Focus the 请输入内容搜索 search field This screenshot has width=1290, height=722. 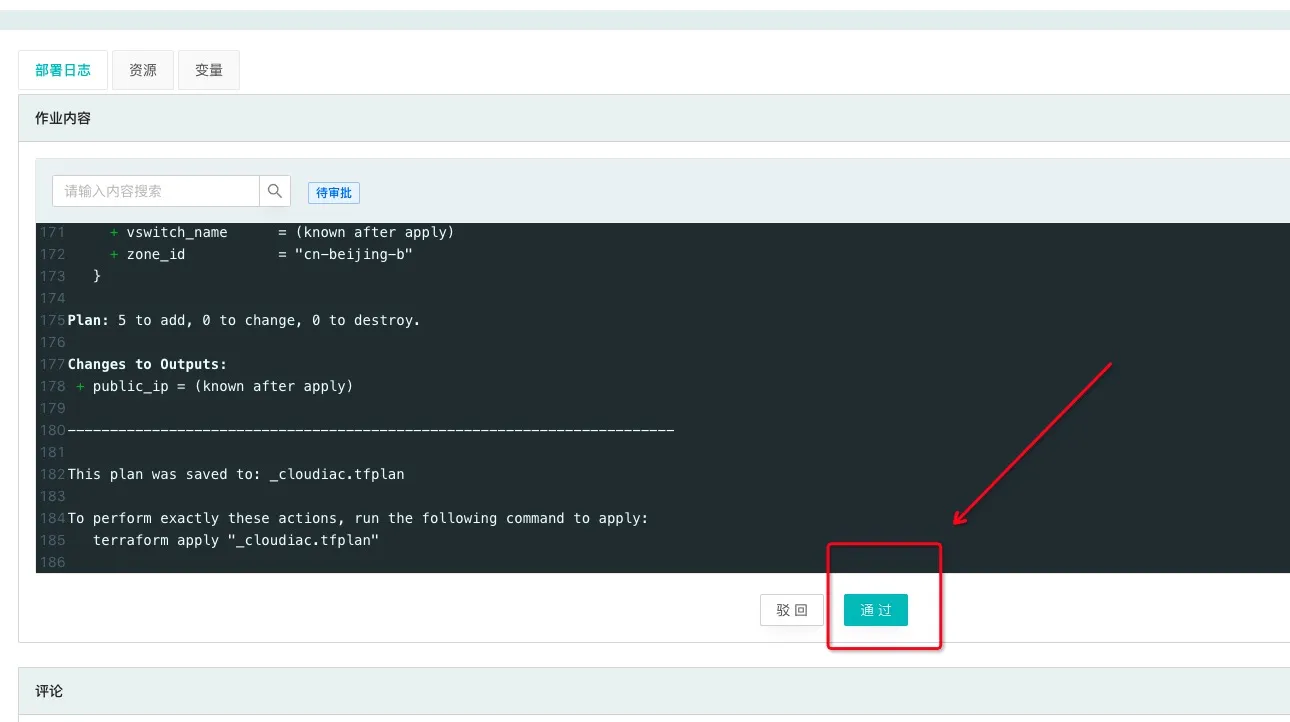[x=156, y=191]
